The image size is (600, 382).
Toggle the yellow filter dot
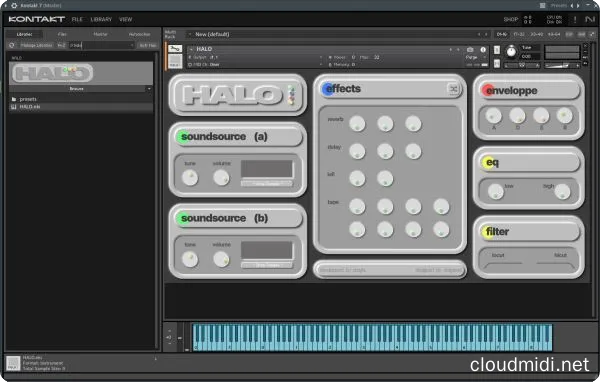[x=487, y=232]
